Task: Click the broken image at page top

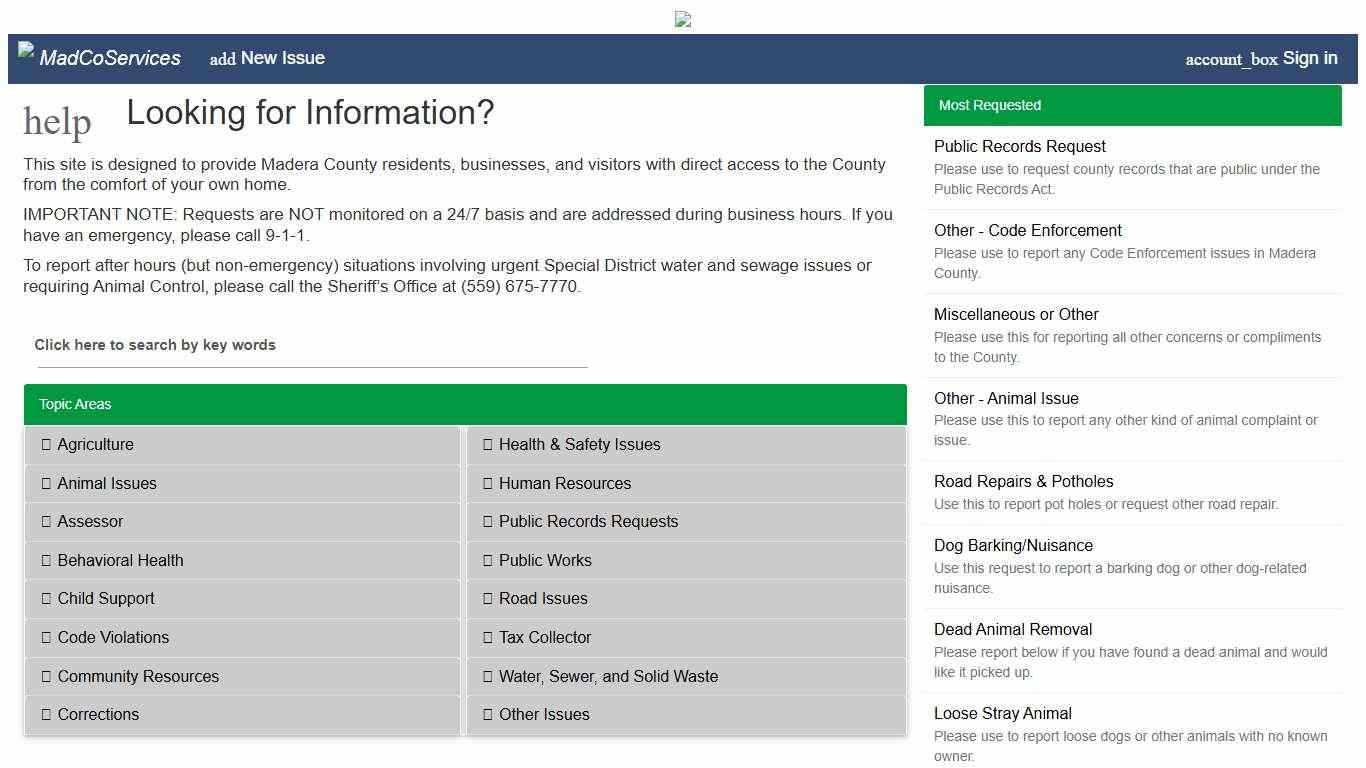Action: (683, 19)
